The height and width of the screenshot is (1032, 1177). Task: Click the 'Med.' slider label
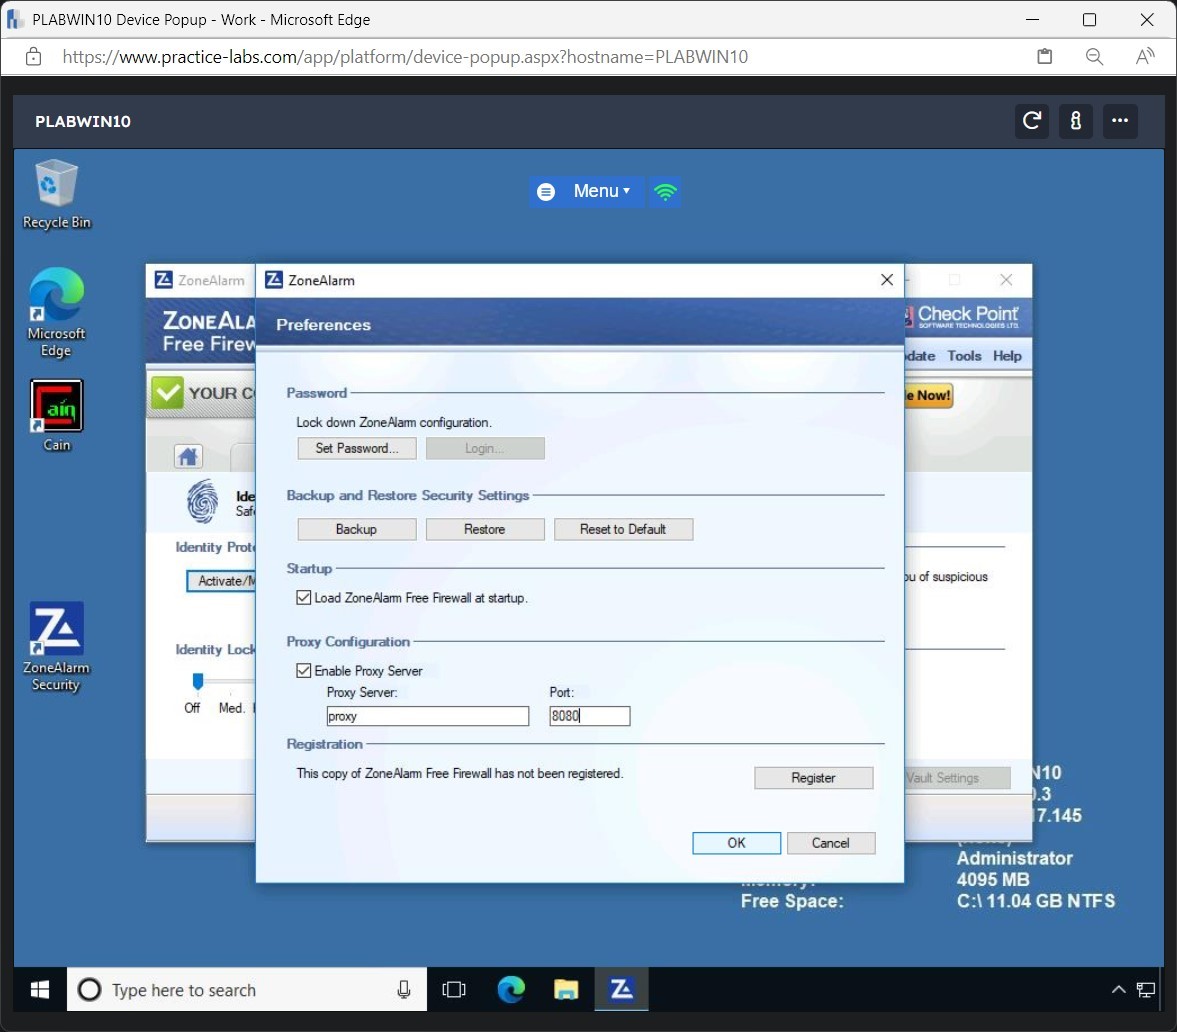231,708
